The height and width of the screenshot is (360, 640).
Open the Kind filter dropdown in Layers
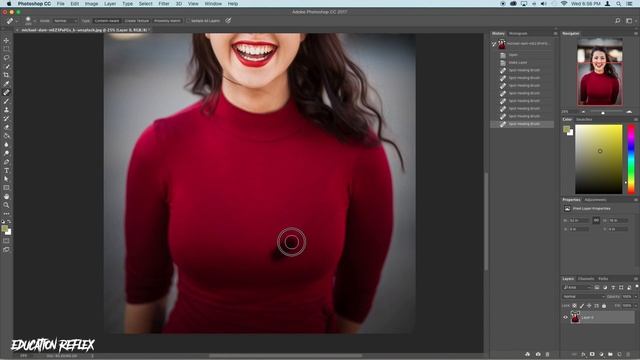point(577,287)
